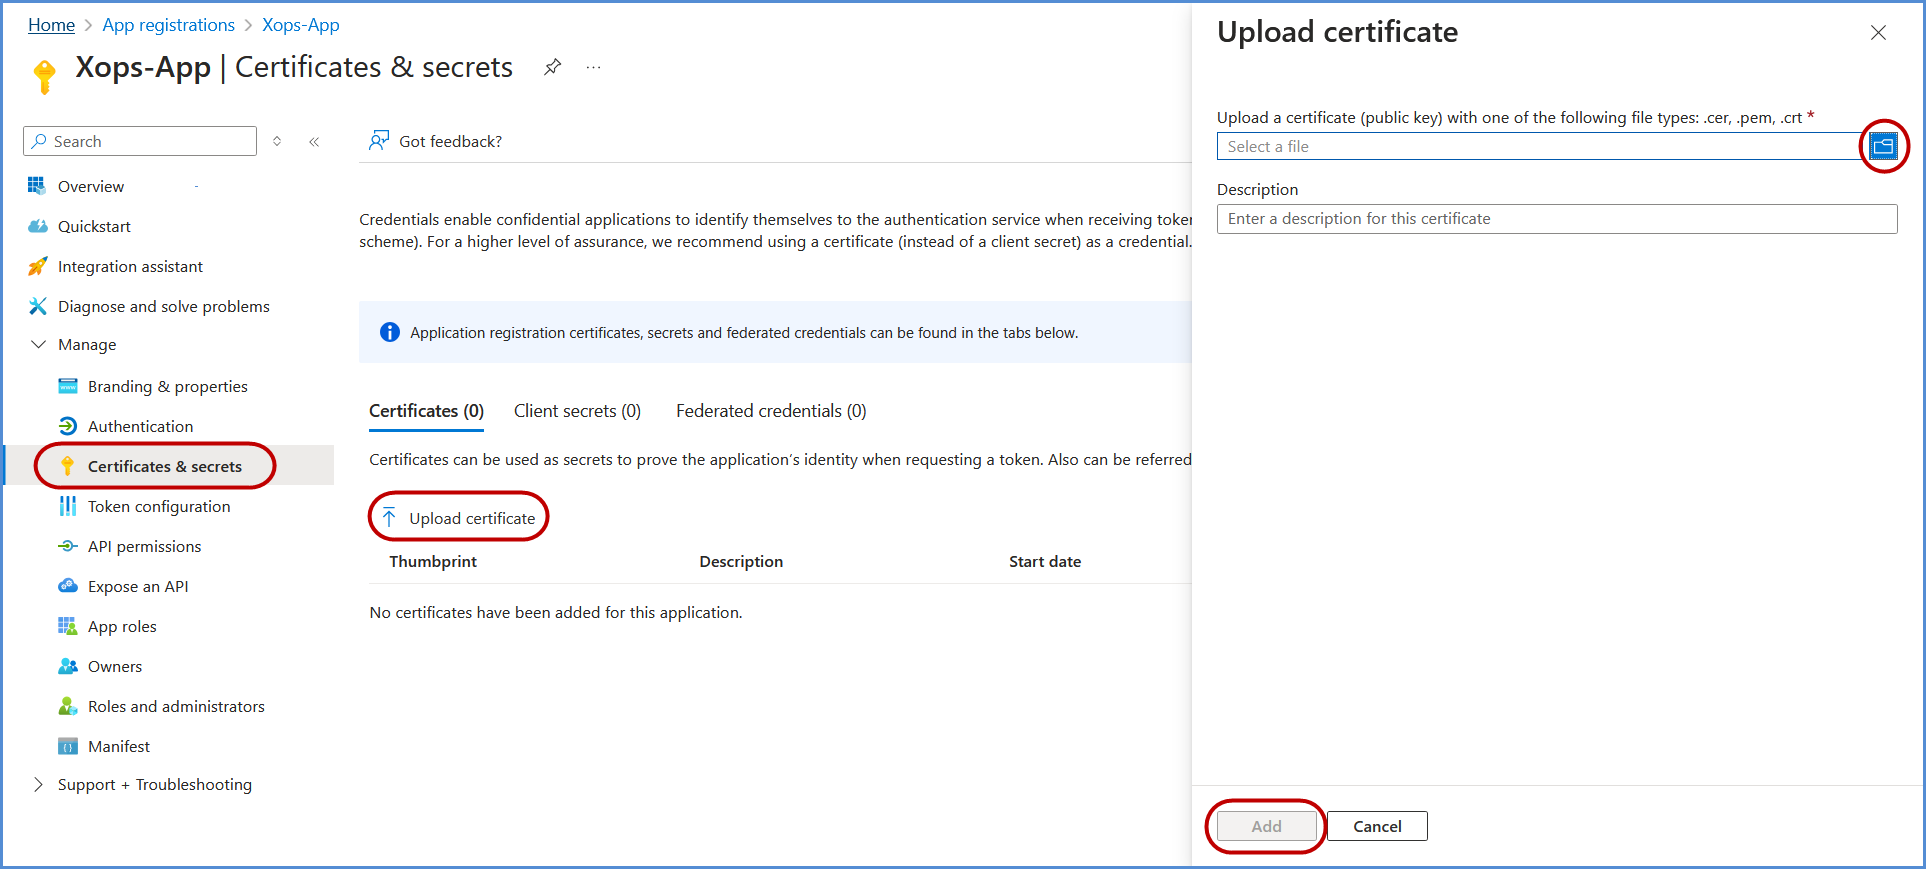1926x869 pixels.
Task: Open API permissions in sidebar
Action: click(x=144, y=546)
